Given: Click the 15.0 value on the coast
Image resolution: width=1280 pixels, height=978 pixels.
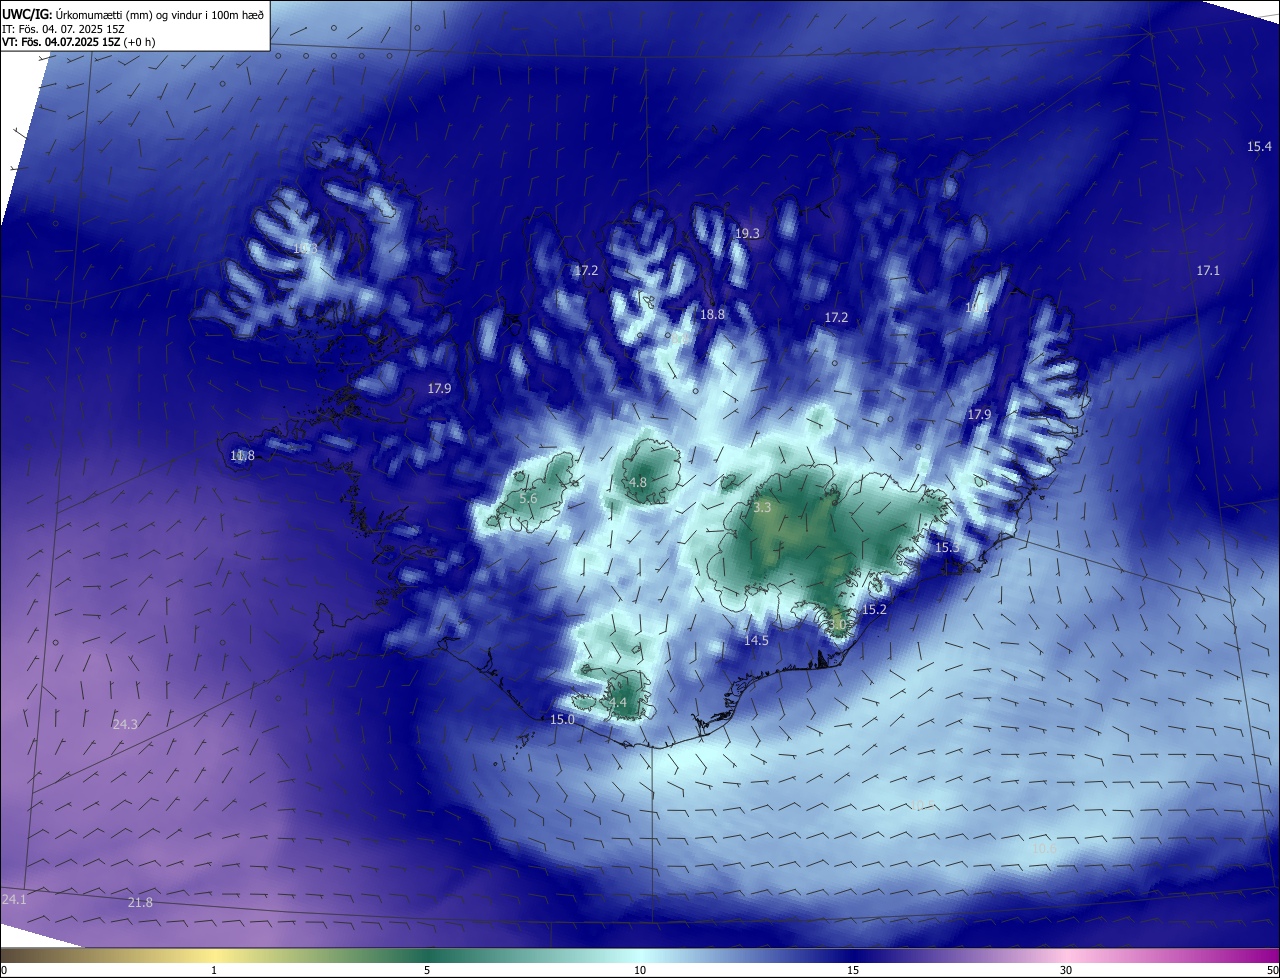Looking at the screenshot, I should tap(562, 720).
